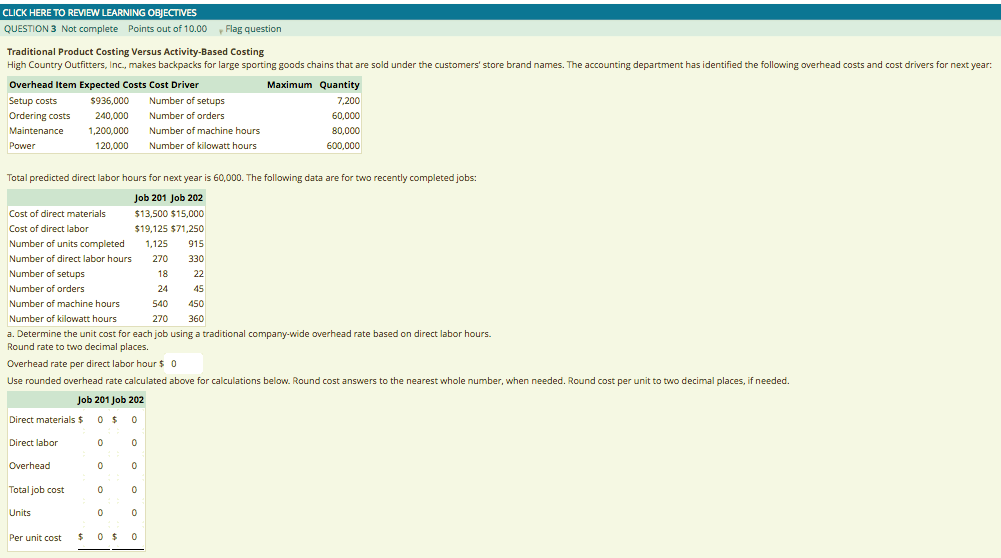The image size is (1001, 558).
Task: Click the '540' machine hours value
Action: tap(160, 304)
